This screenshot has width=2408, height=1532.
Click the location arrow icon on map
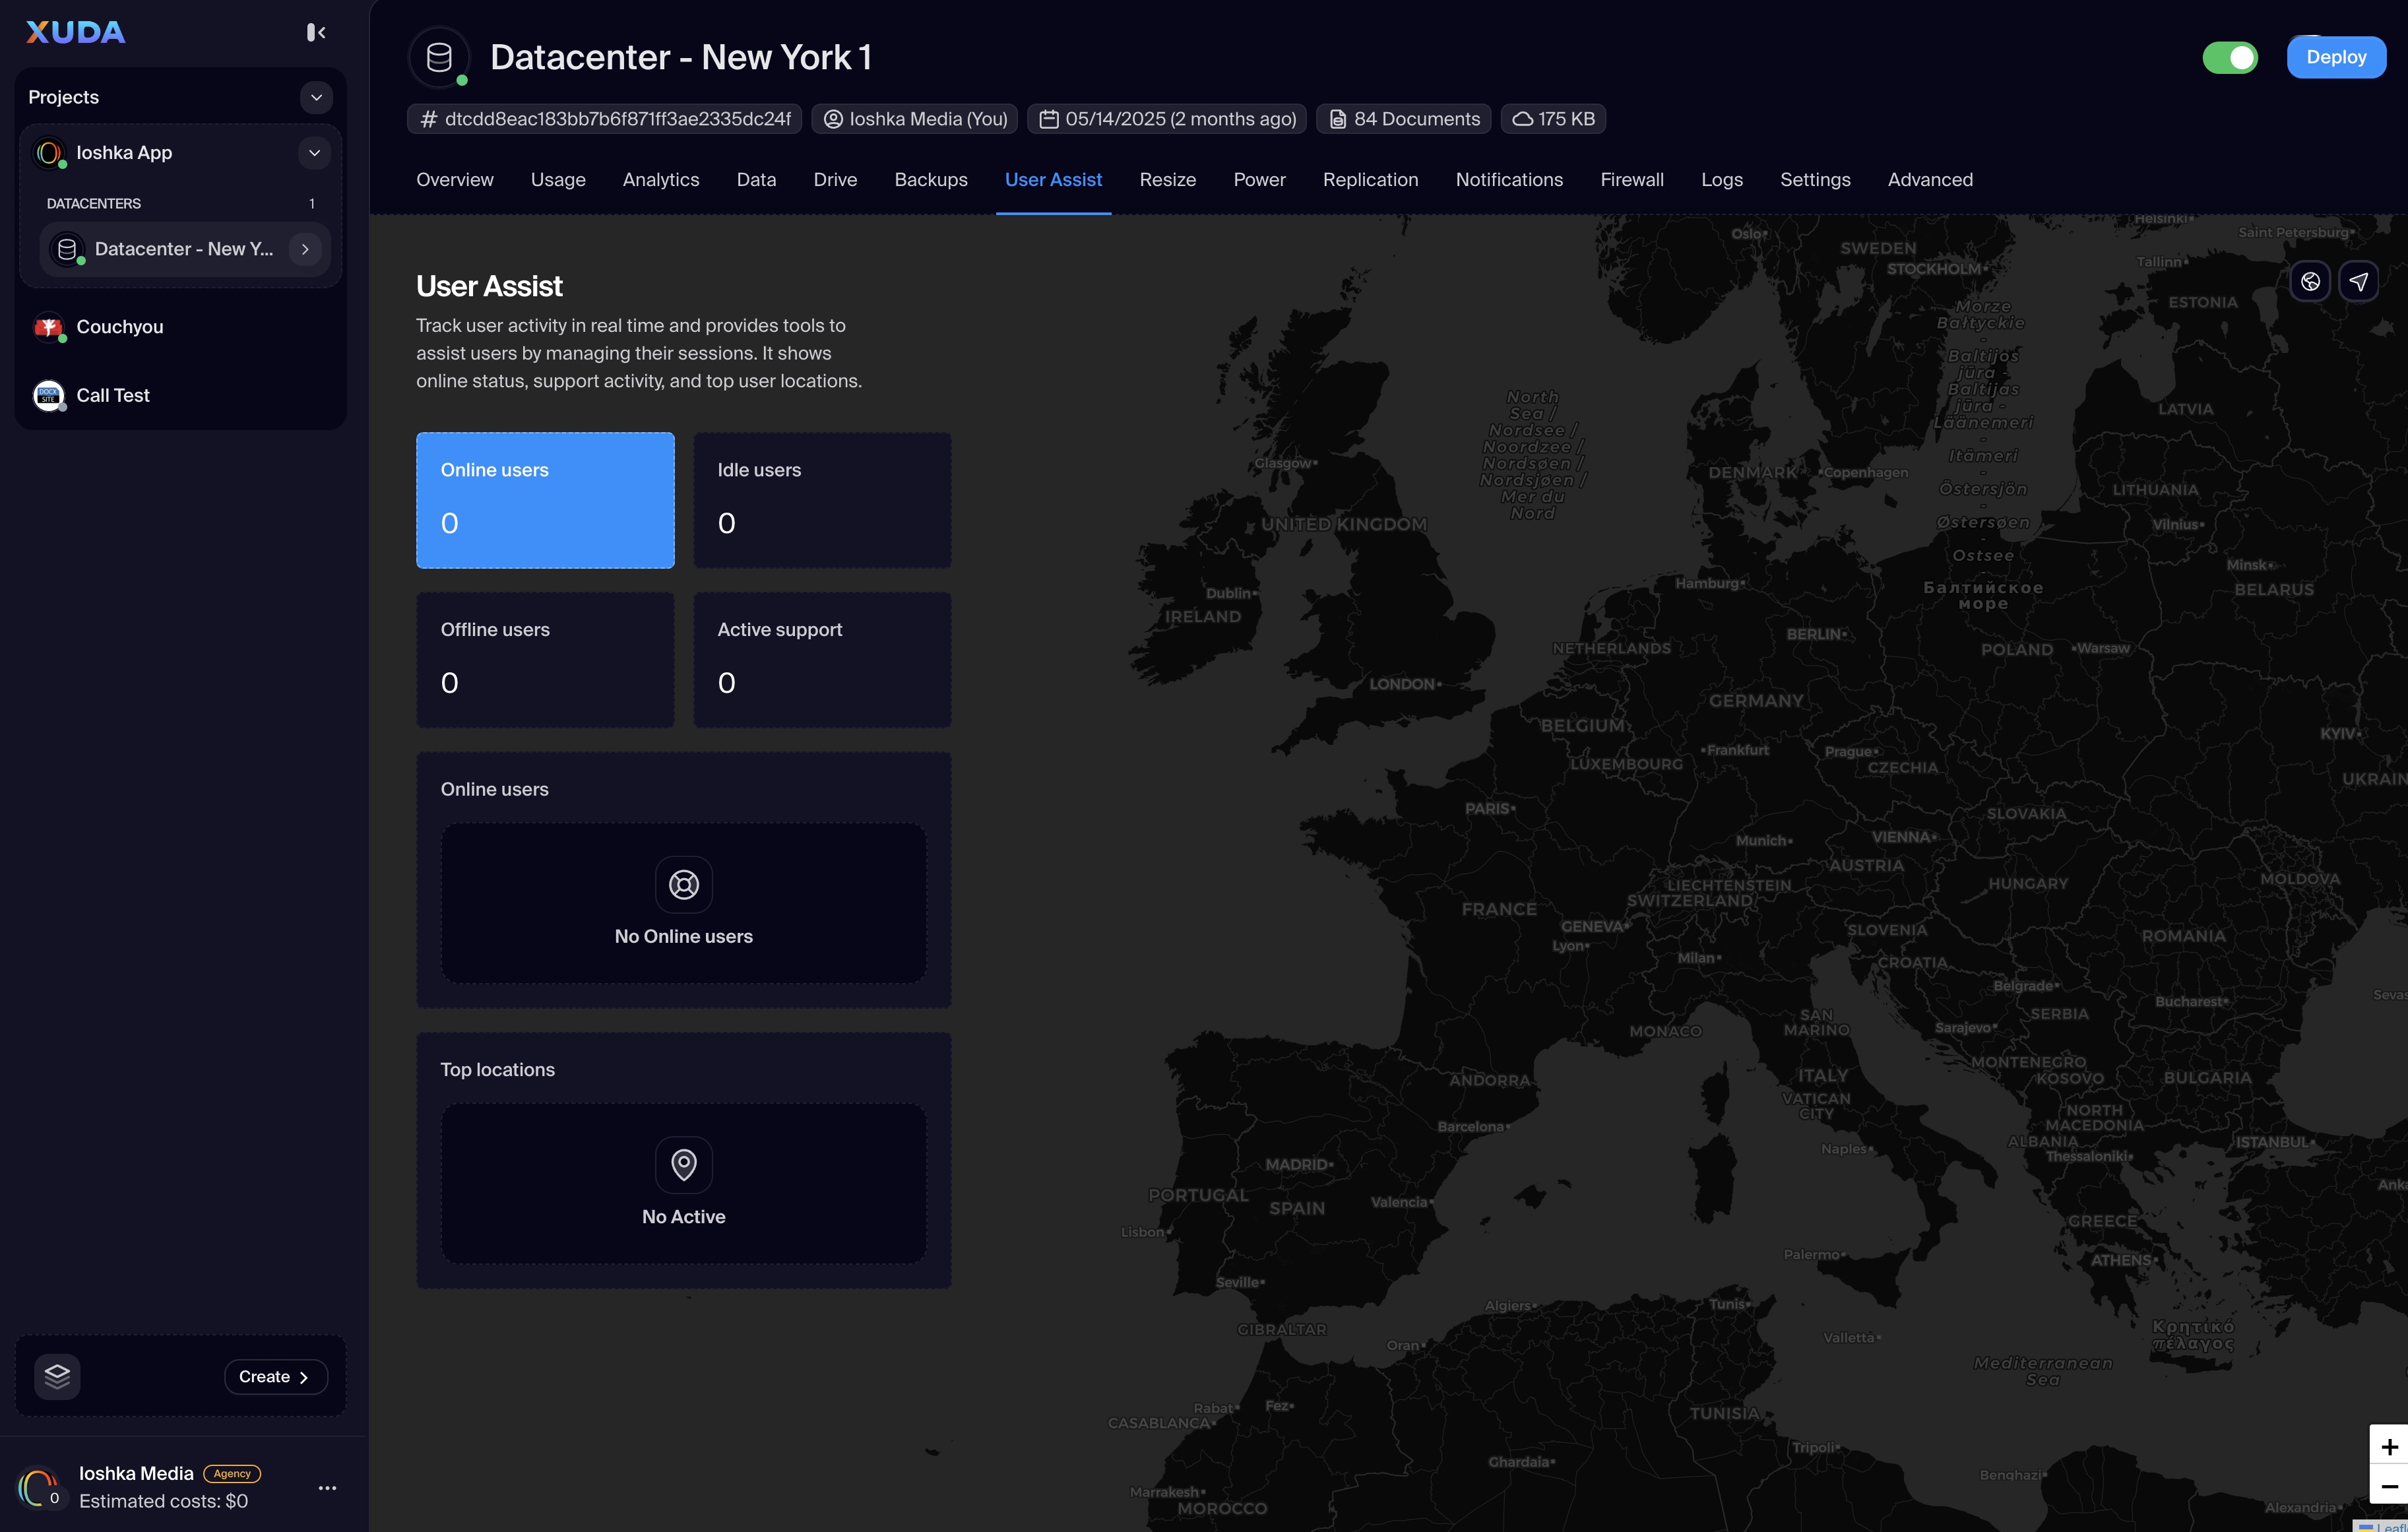pos(2359,282)
